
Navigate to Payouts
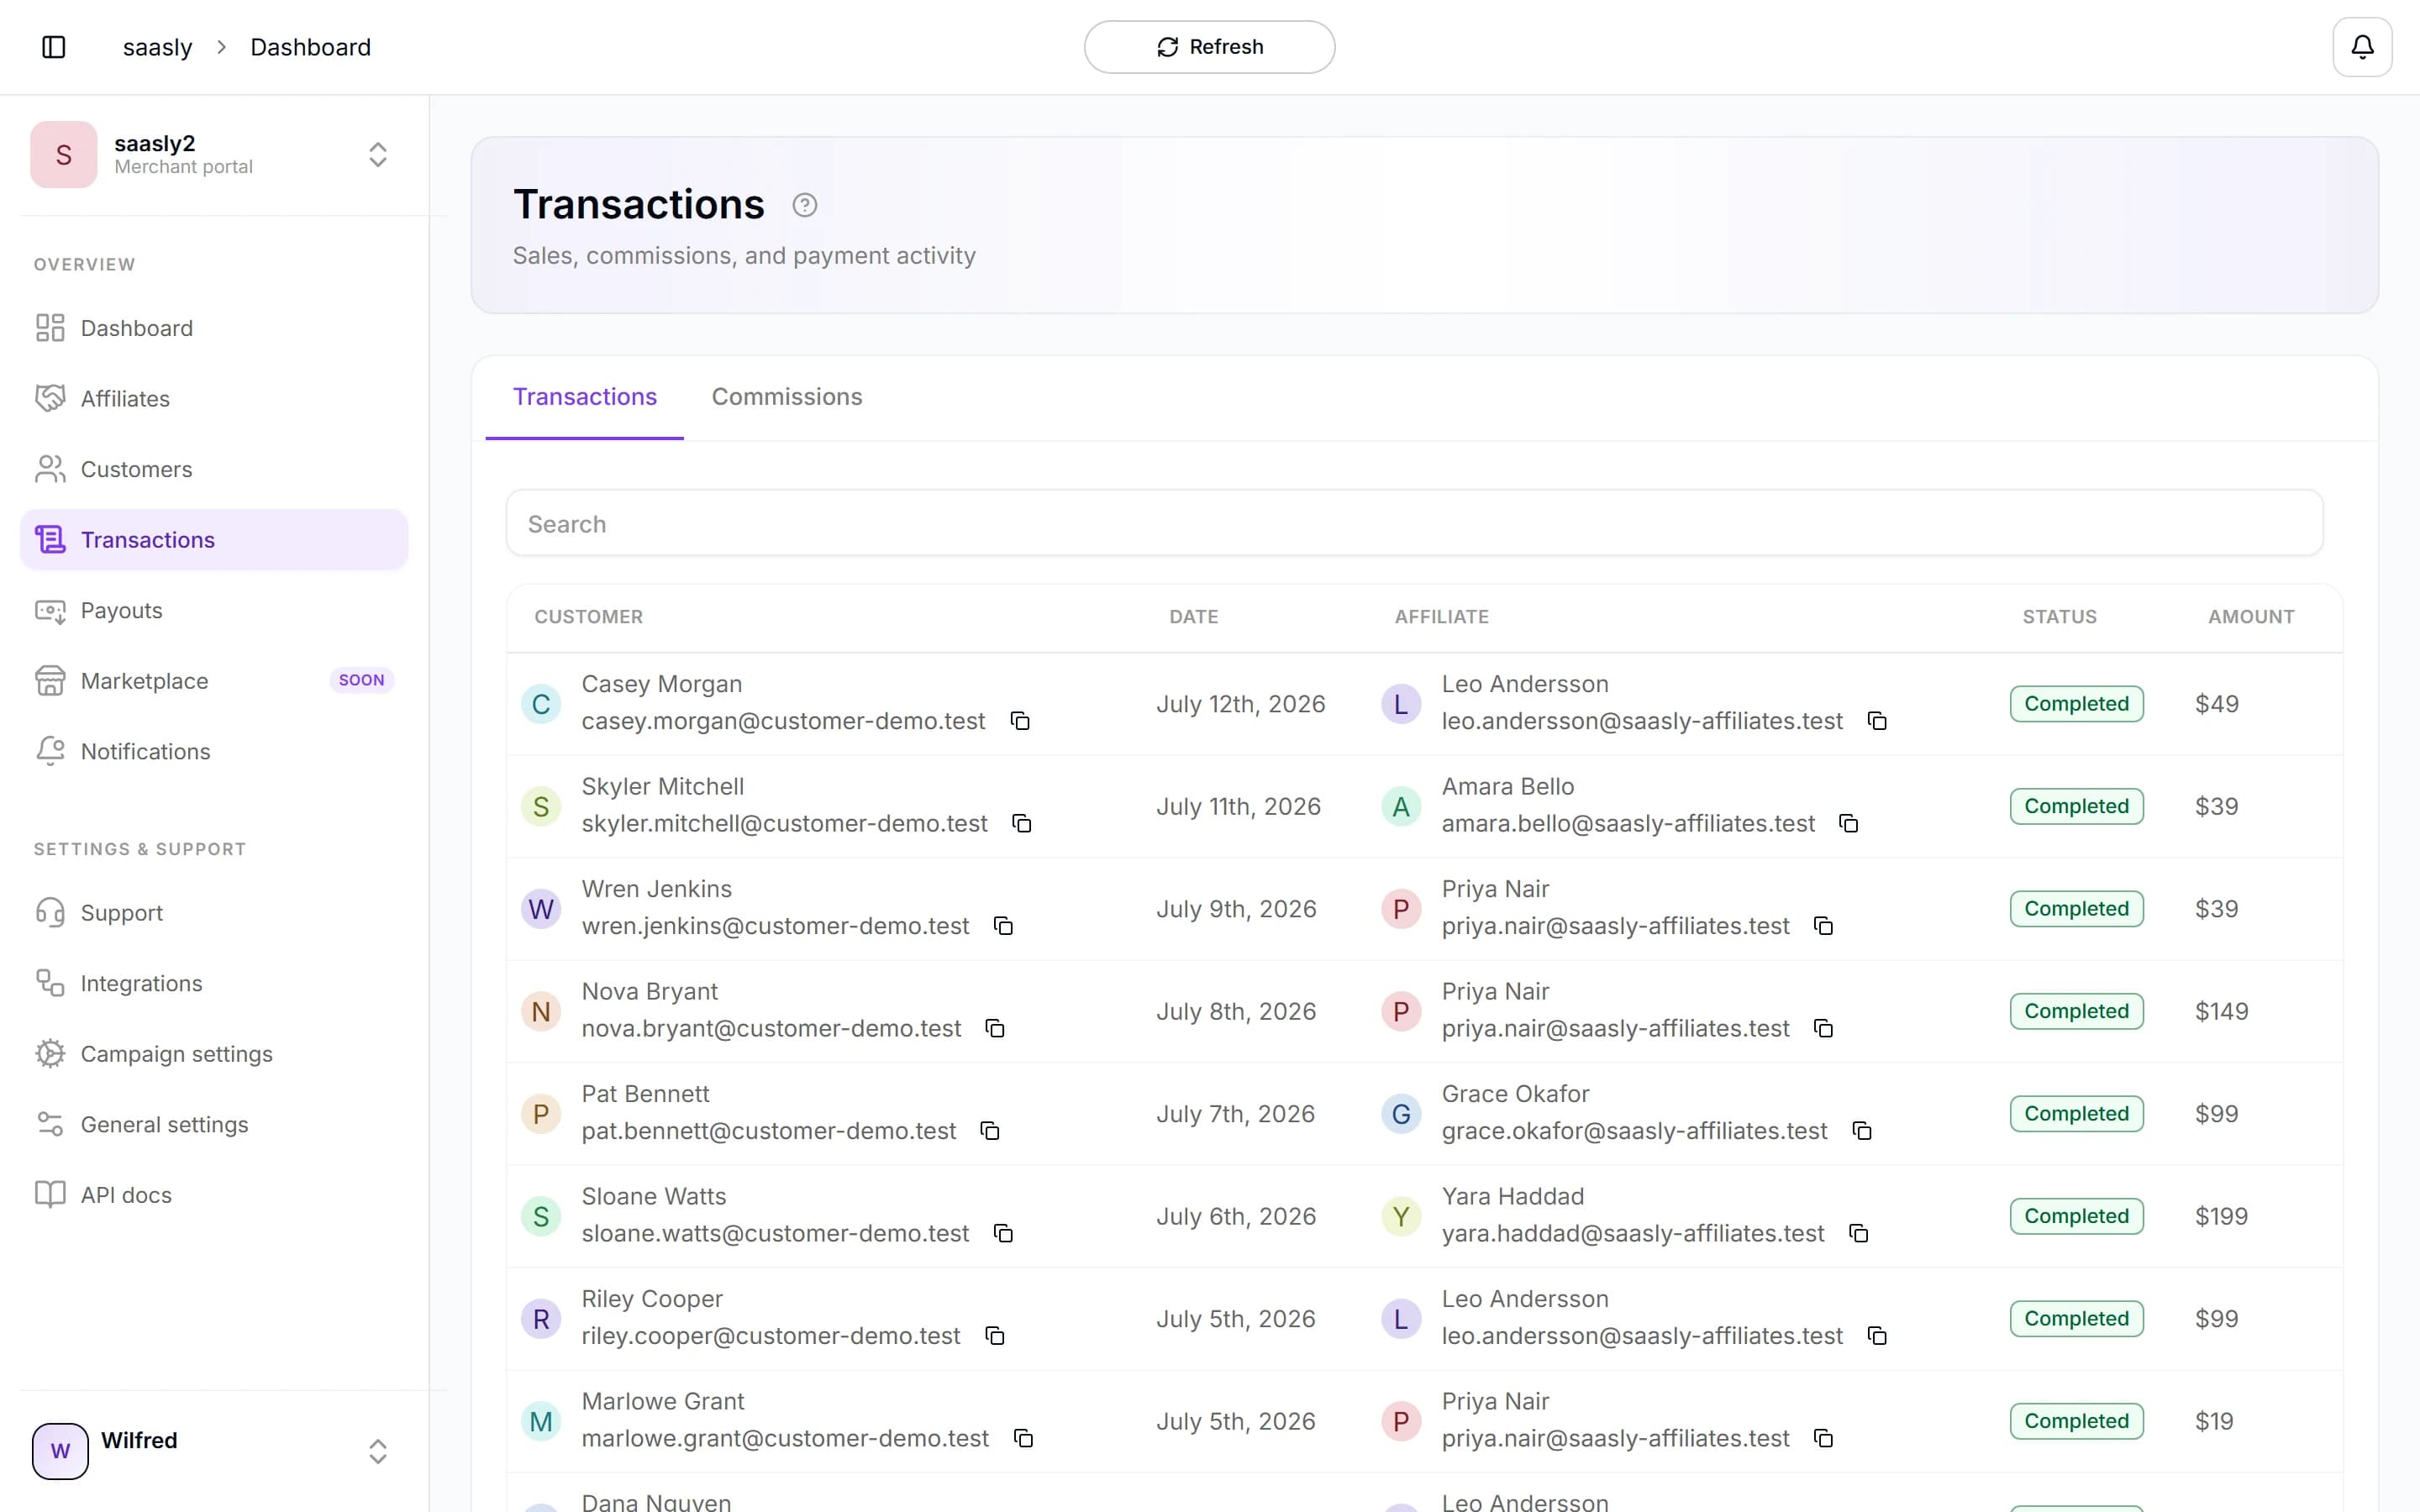(x=214, y=610)
